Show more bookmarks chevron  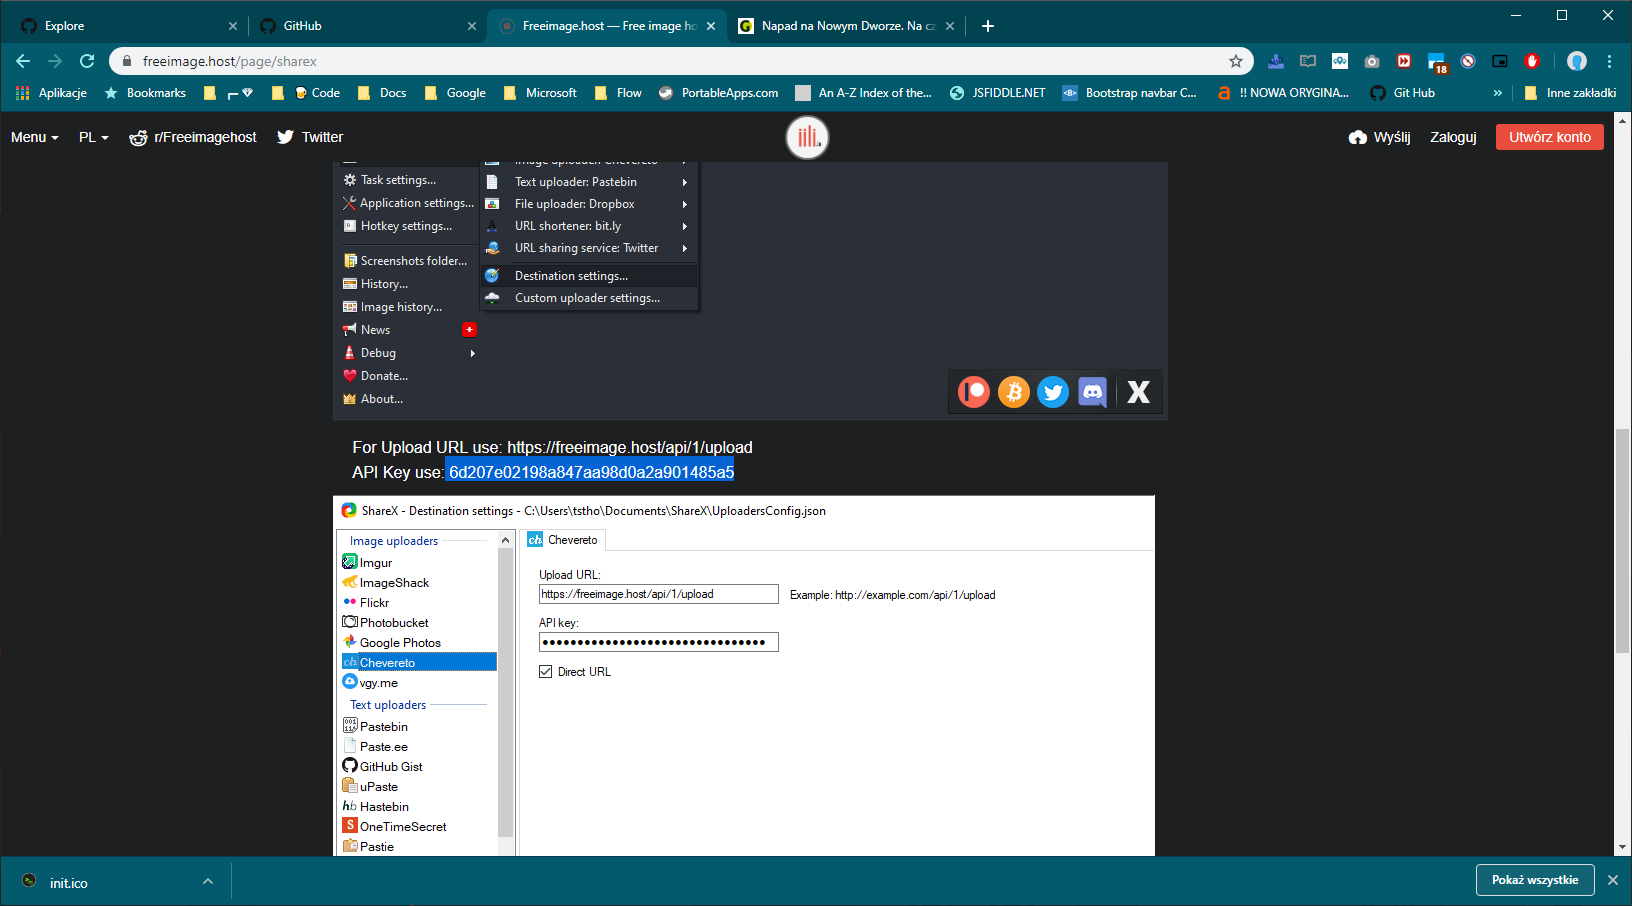click(1497, 93)
